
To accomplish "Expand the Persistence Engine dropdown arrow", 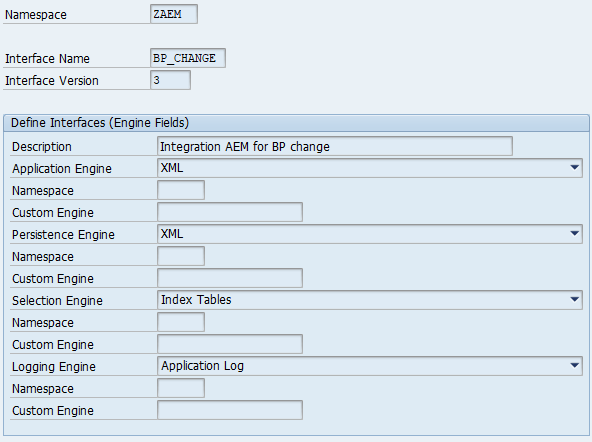I will point(574,234).
